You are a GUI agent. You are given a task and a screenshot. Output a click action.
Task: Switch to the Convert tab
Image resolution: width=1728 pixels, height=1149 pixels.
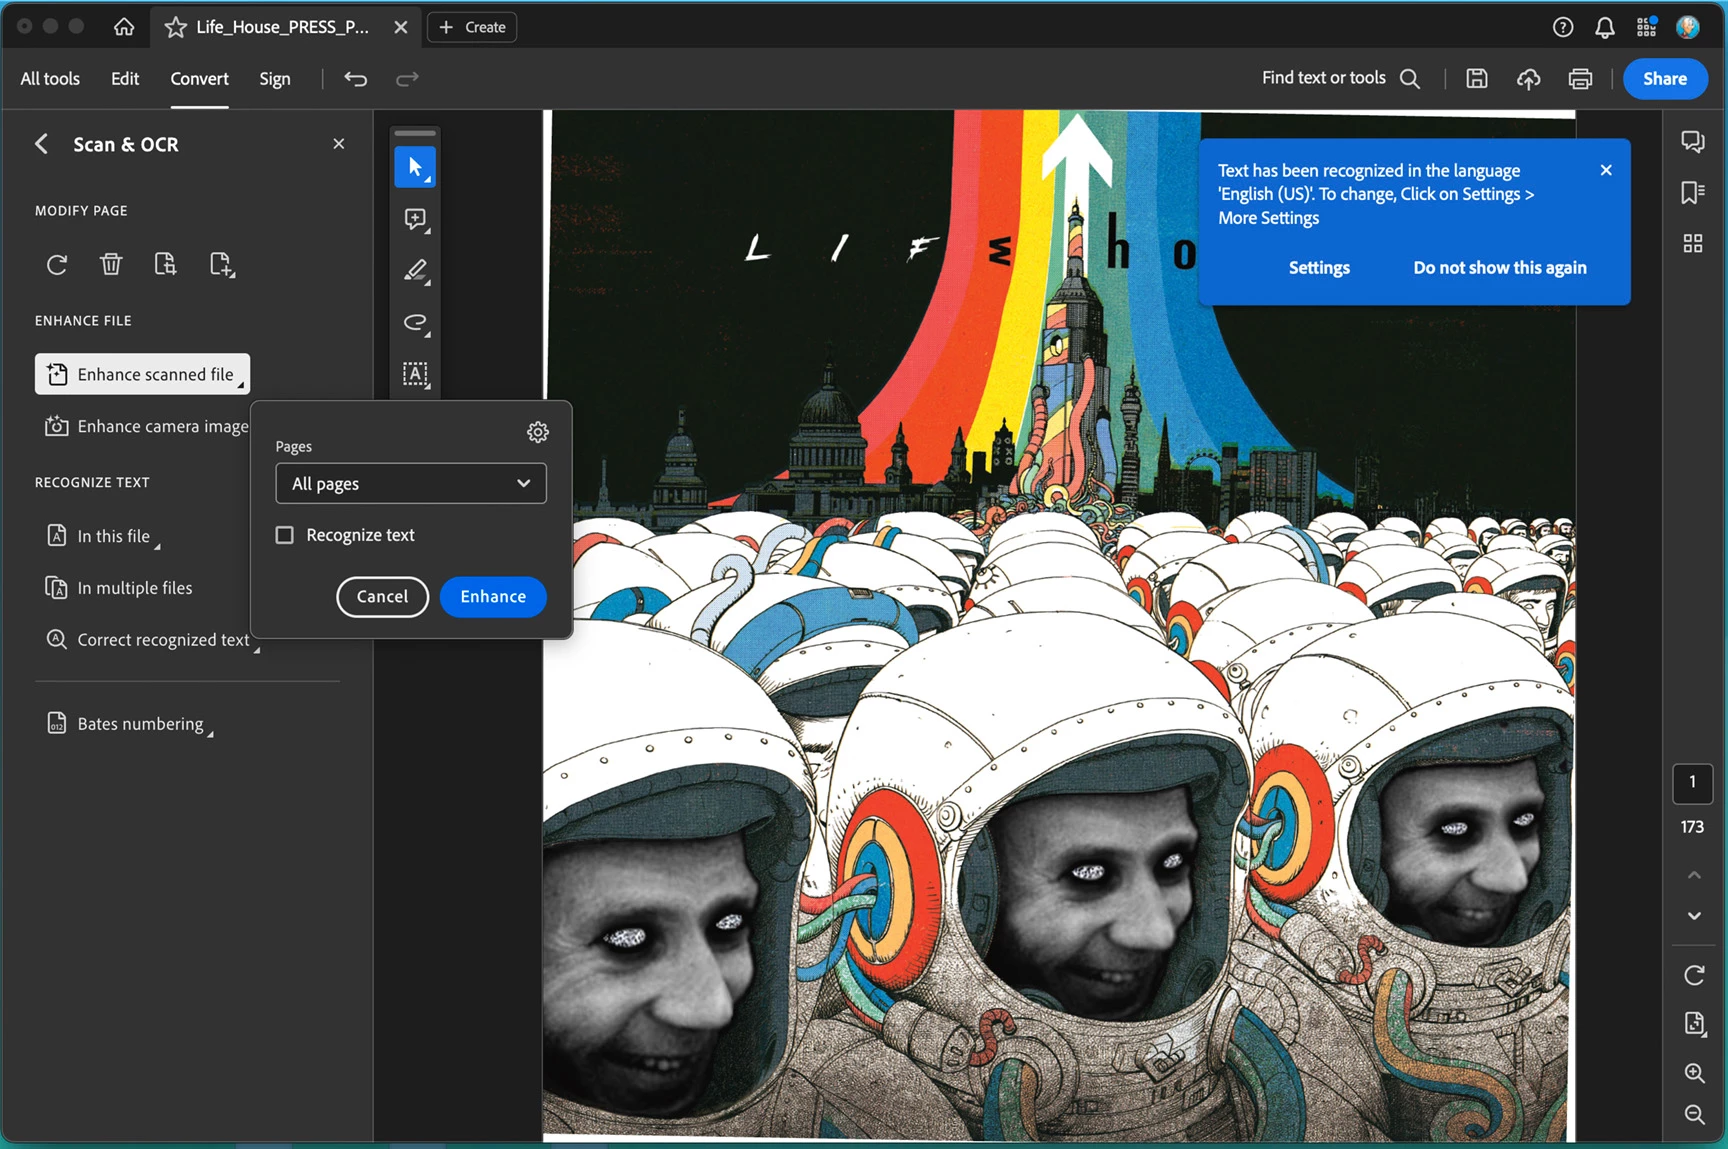pyautogui.click(x=199, y=79)
